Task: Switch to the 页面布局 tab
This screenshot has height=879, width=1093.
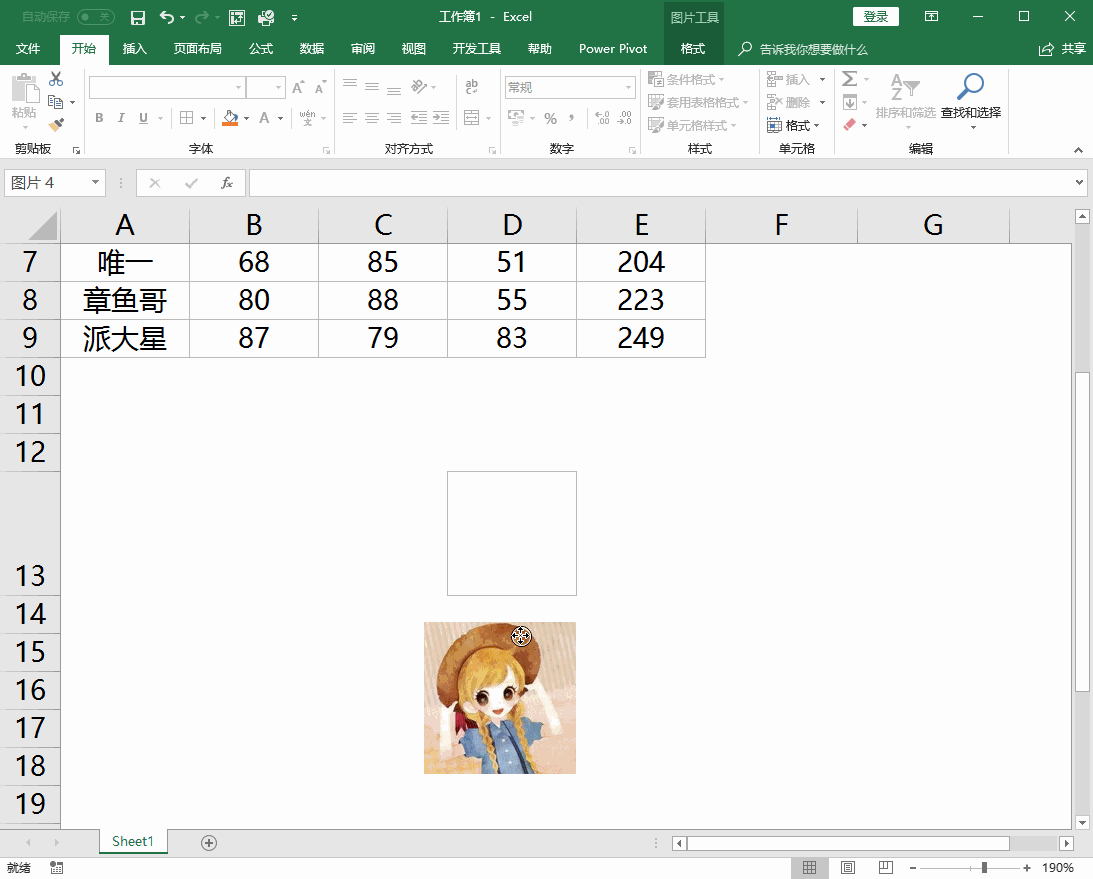Action: [197, 49]
